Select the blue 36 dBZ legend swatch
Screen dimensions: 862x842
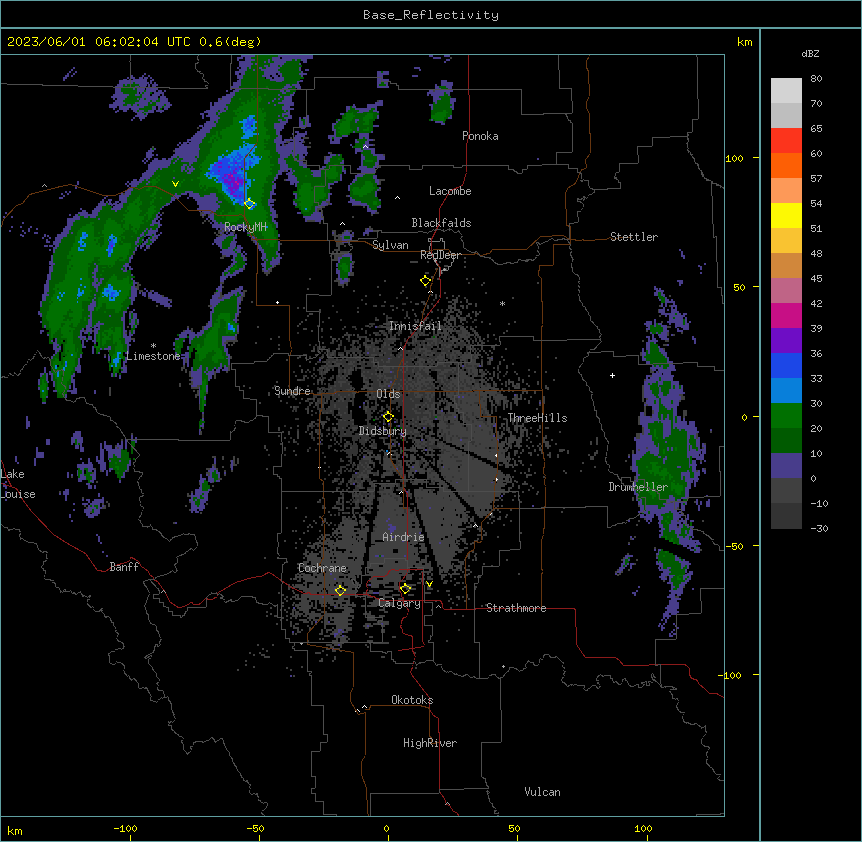[786, 365]
